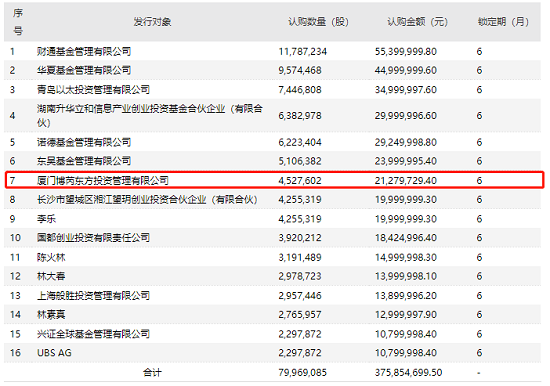
Task: Click quantity value 6,382,978
Action: [300, 115]
